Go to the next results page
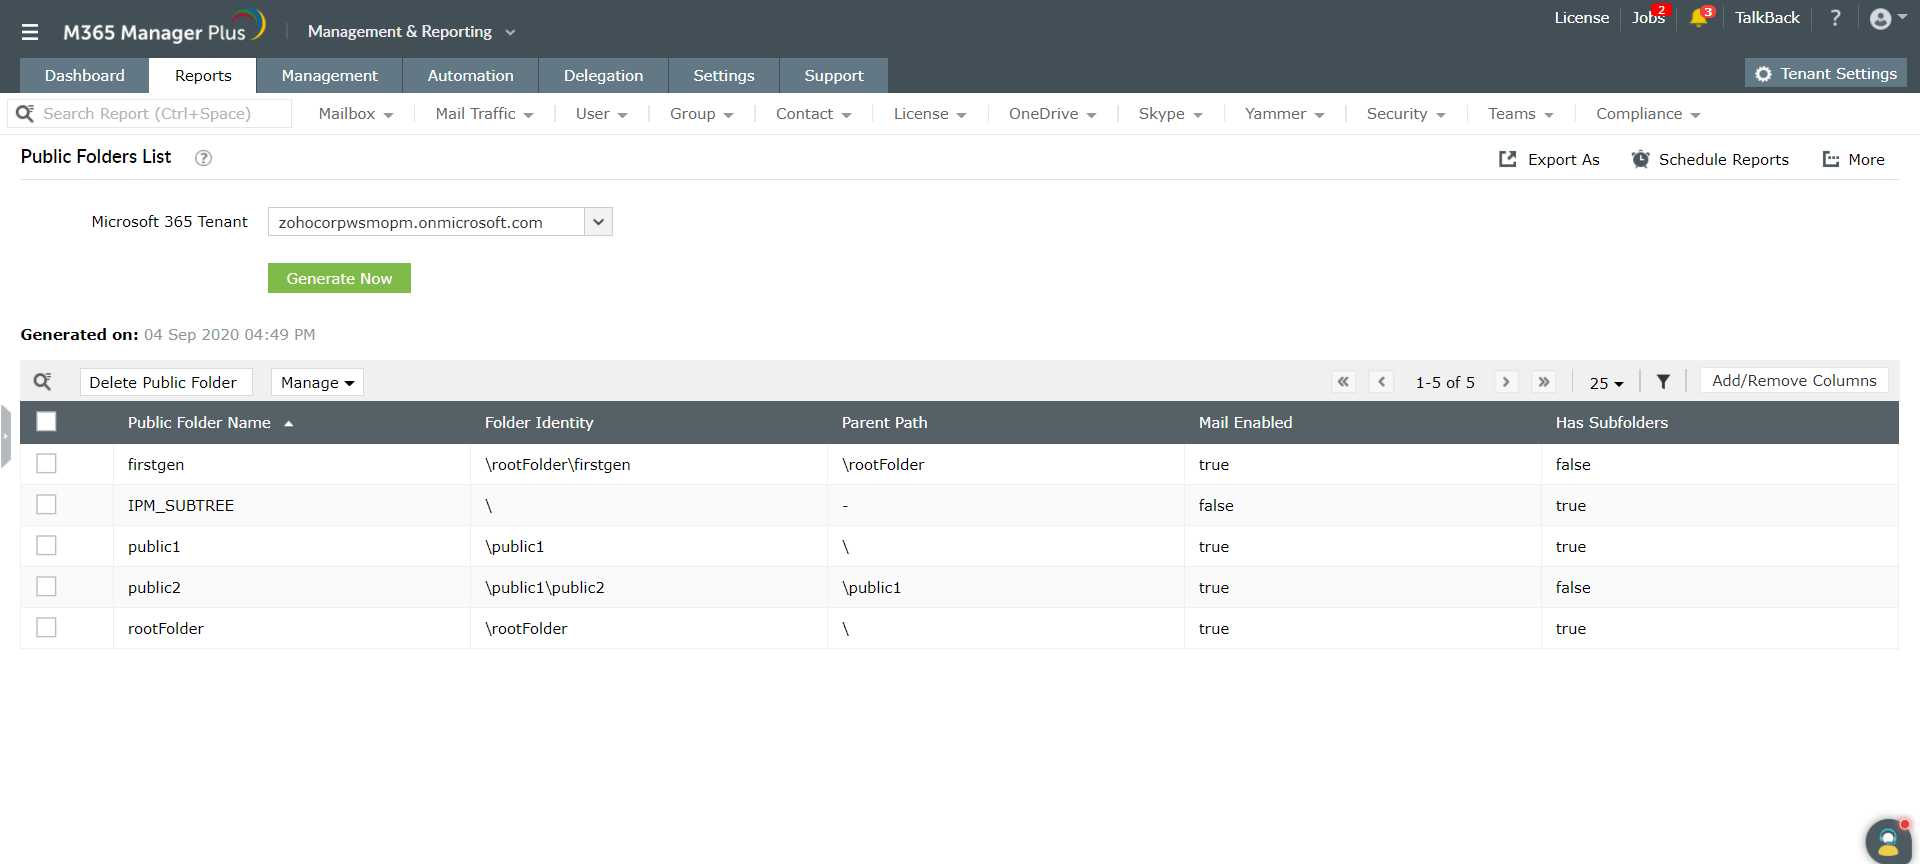 (x=1506, y=382)
